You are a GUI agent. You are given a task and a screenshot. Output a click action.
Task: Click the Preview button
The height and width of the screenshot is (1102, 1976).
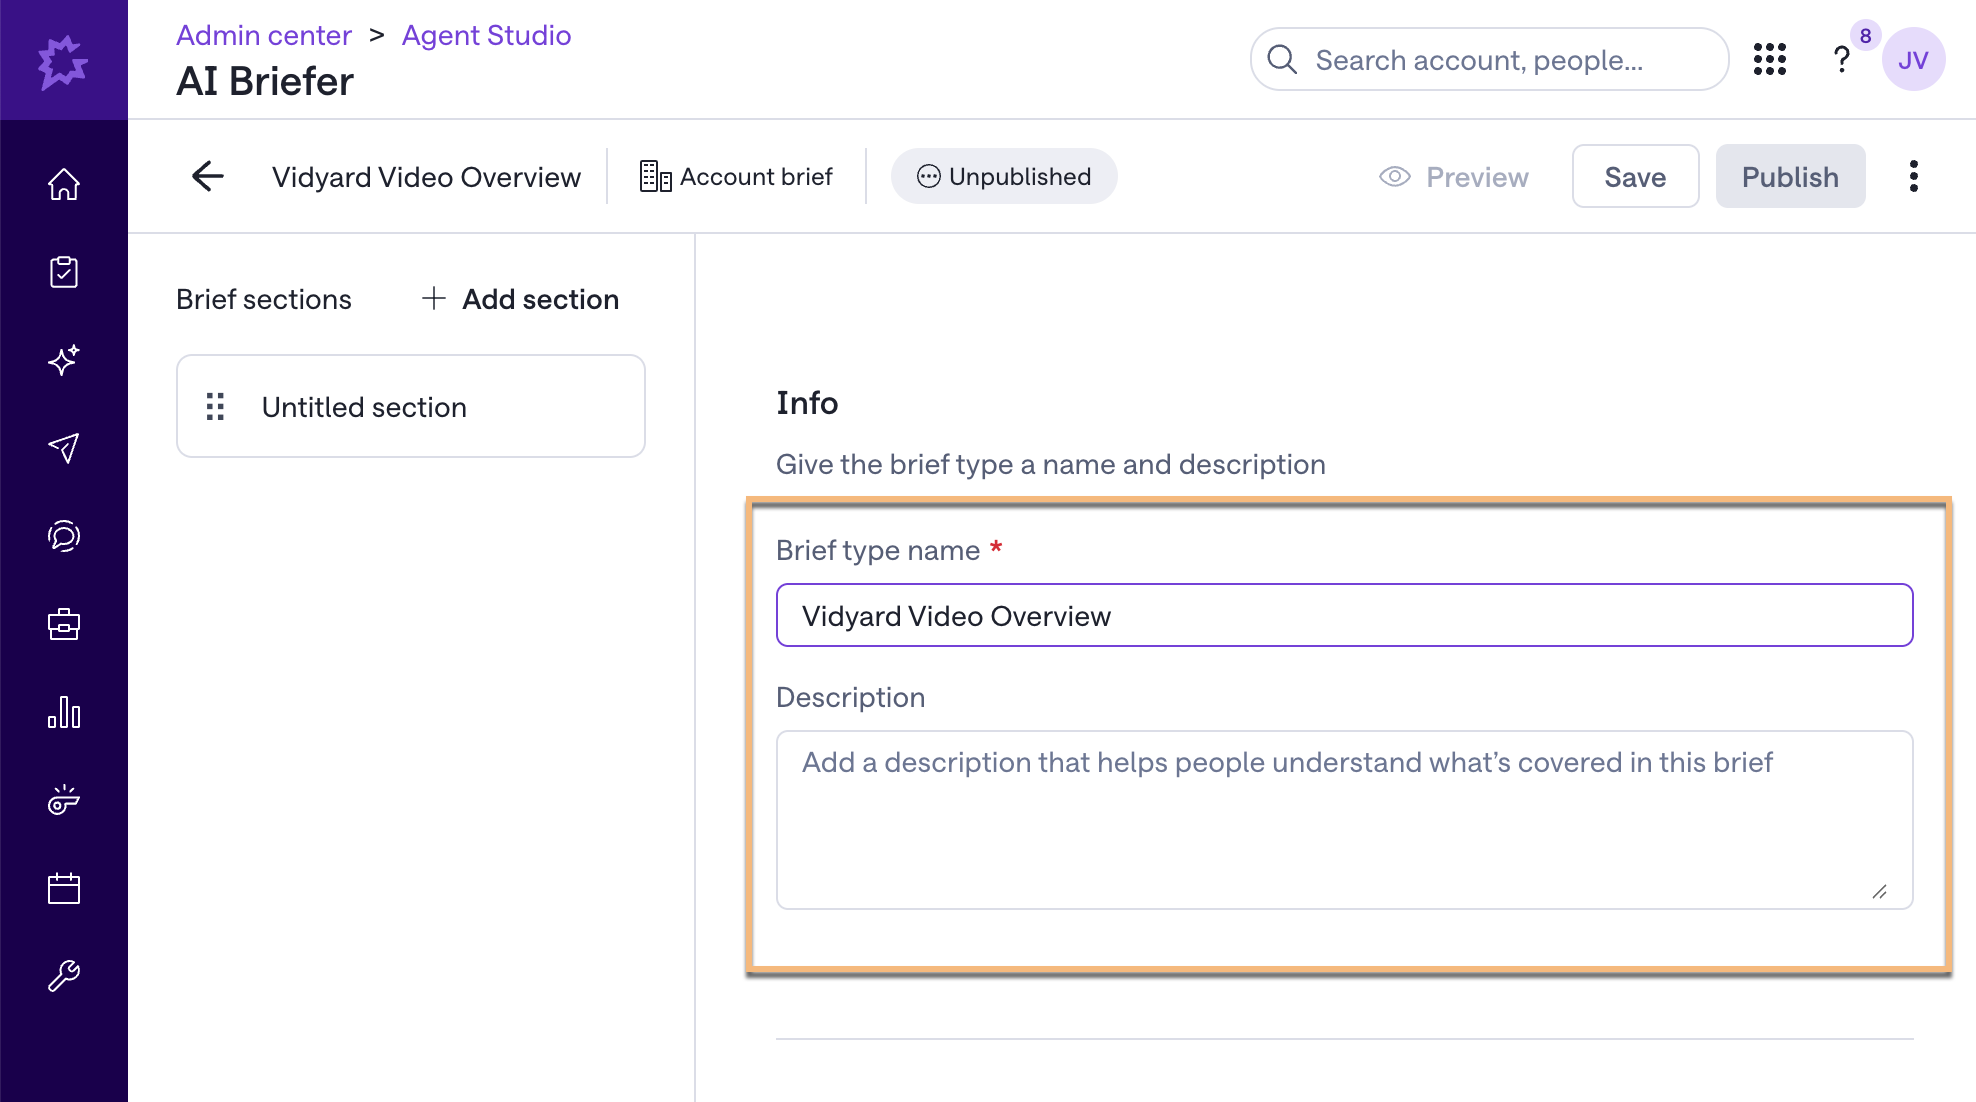(1454, 177)
